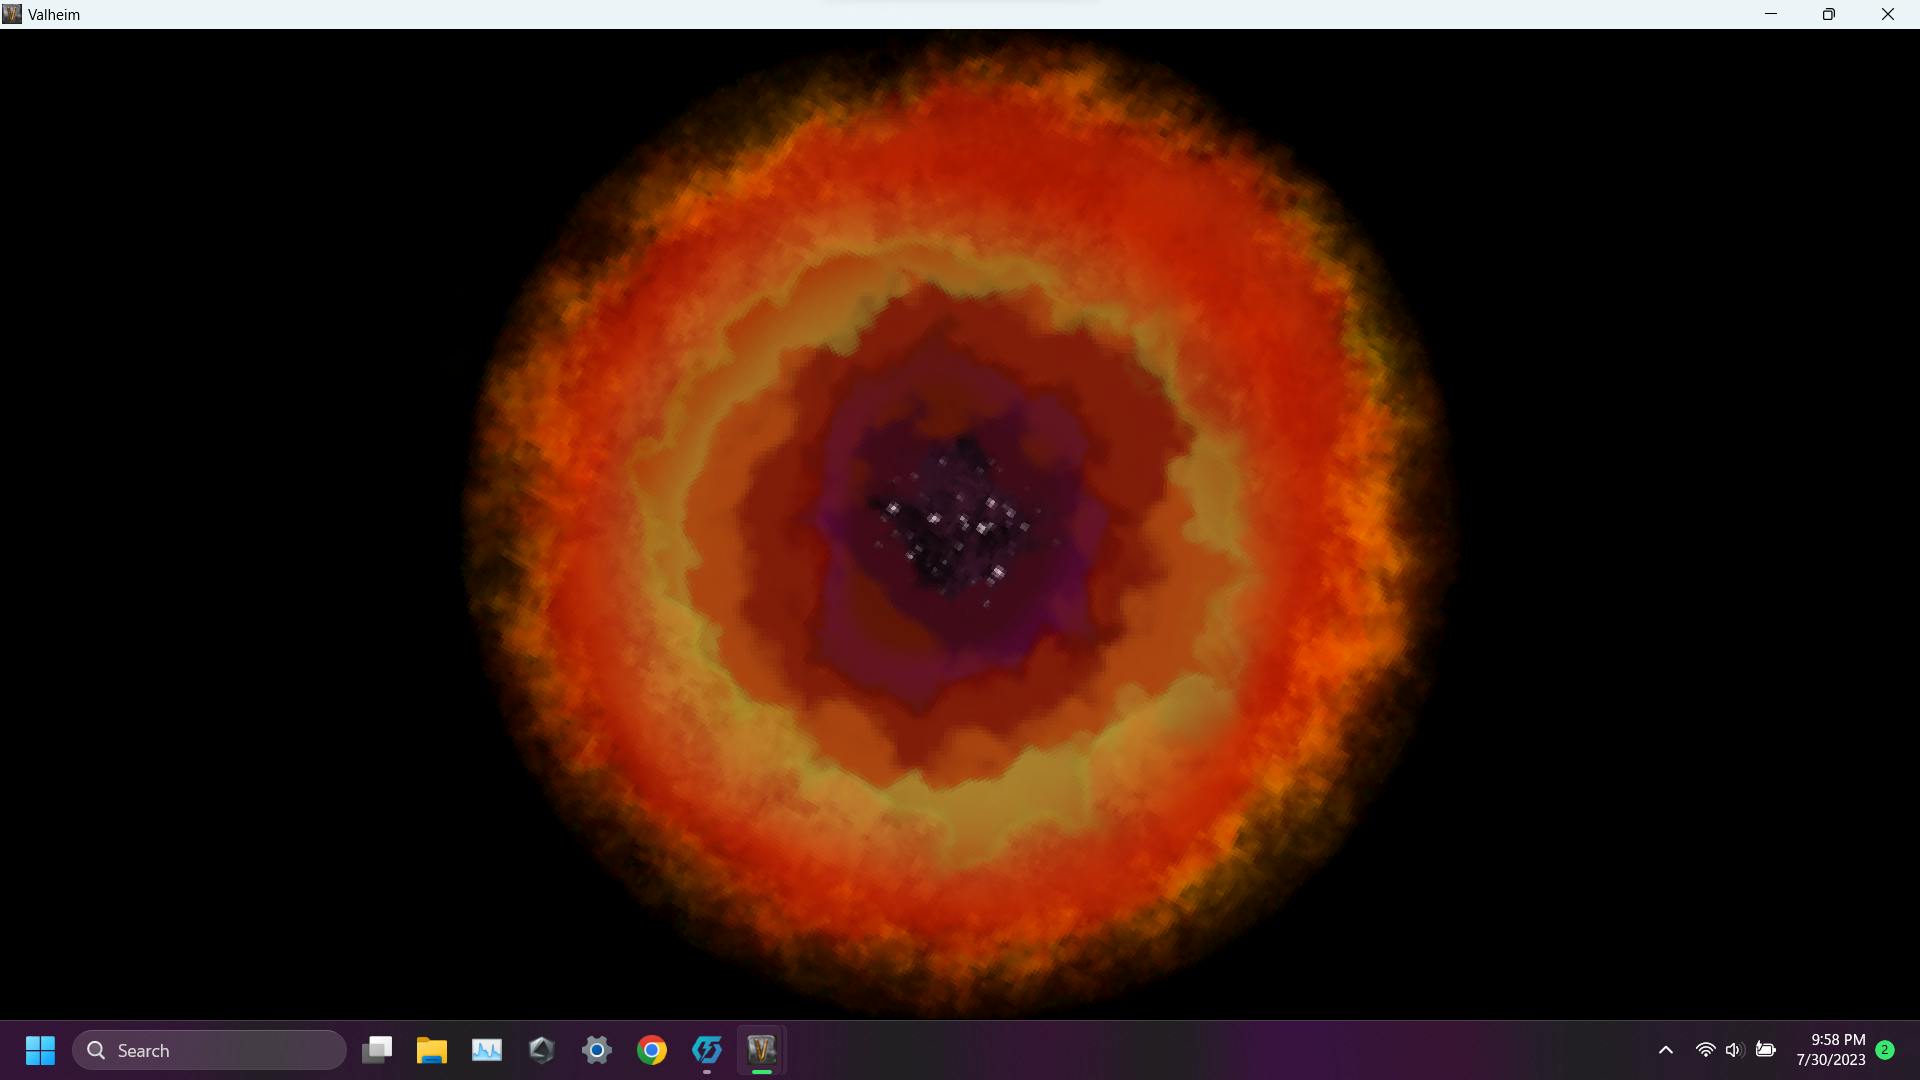Launch Google Chrome from the taskbar
The width and height of the screenshot is (1920, 1080).
(652, 1050)
